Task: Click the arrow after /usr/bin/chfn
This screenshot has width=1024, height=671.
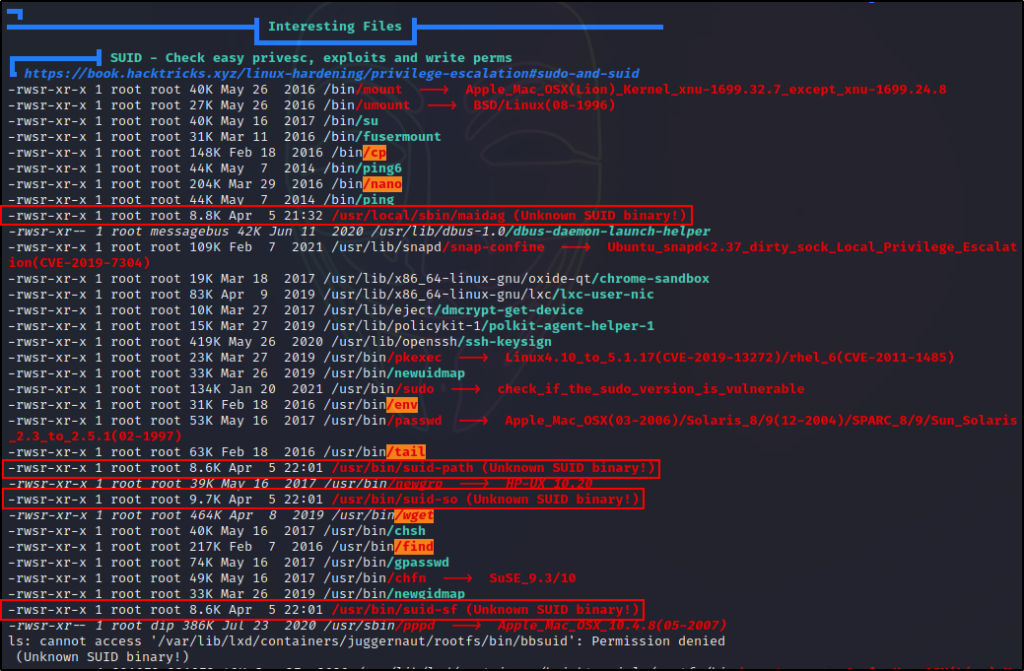Action: tap(457, 578)
